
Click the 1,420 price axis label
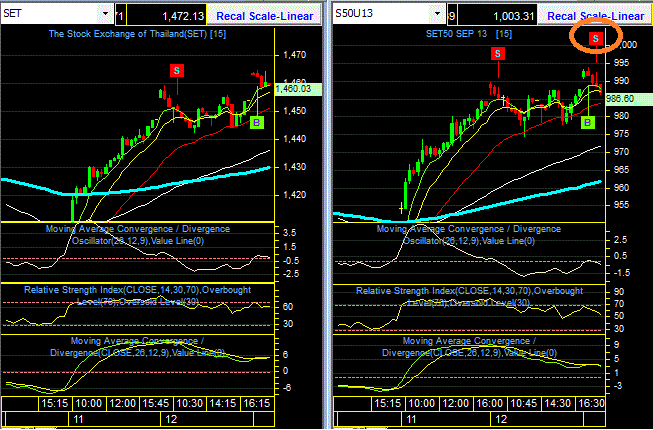(294, 195)
